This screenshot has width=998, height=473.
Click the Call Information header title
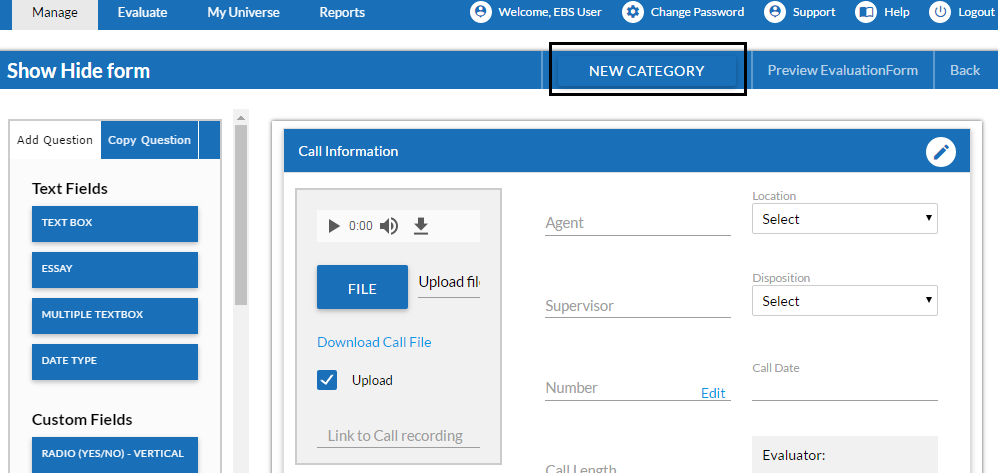[x=348, y=152]
